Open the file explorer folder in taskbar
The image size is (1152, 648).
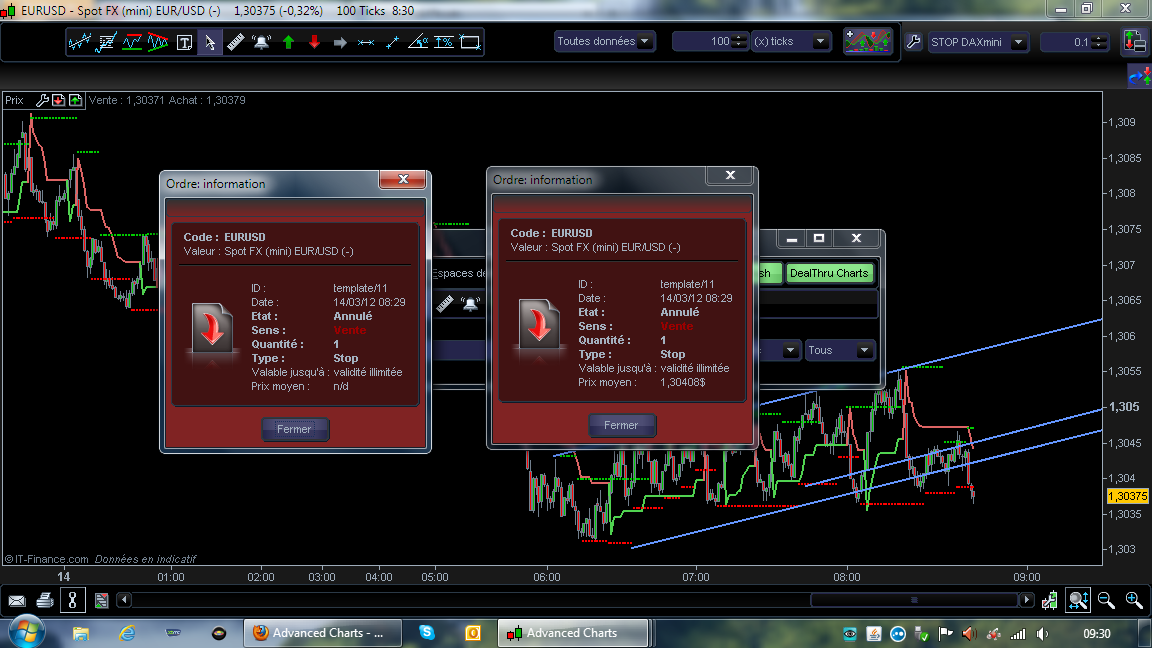tap(81, 633)
